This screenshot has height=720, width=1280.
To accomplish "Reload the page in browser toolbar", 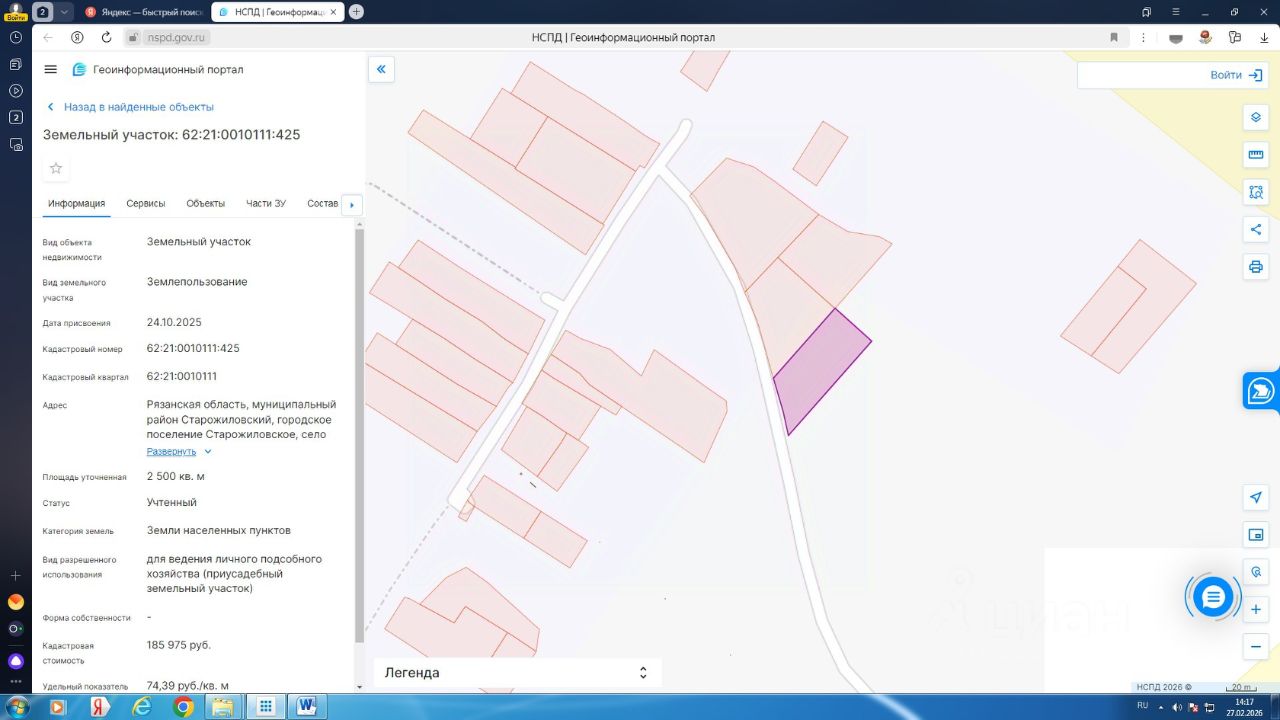I will [x=106, y=37].
